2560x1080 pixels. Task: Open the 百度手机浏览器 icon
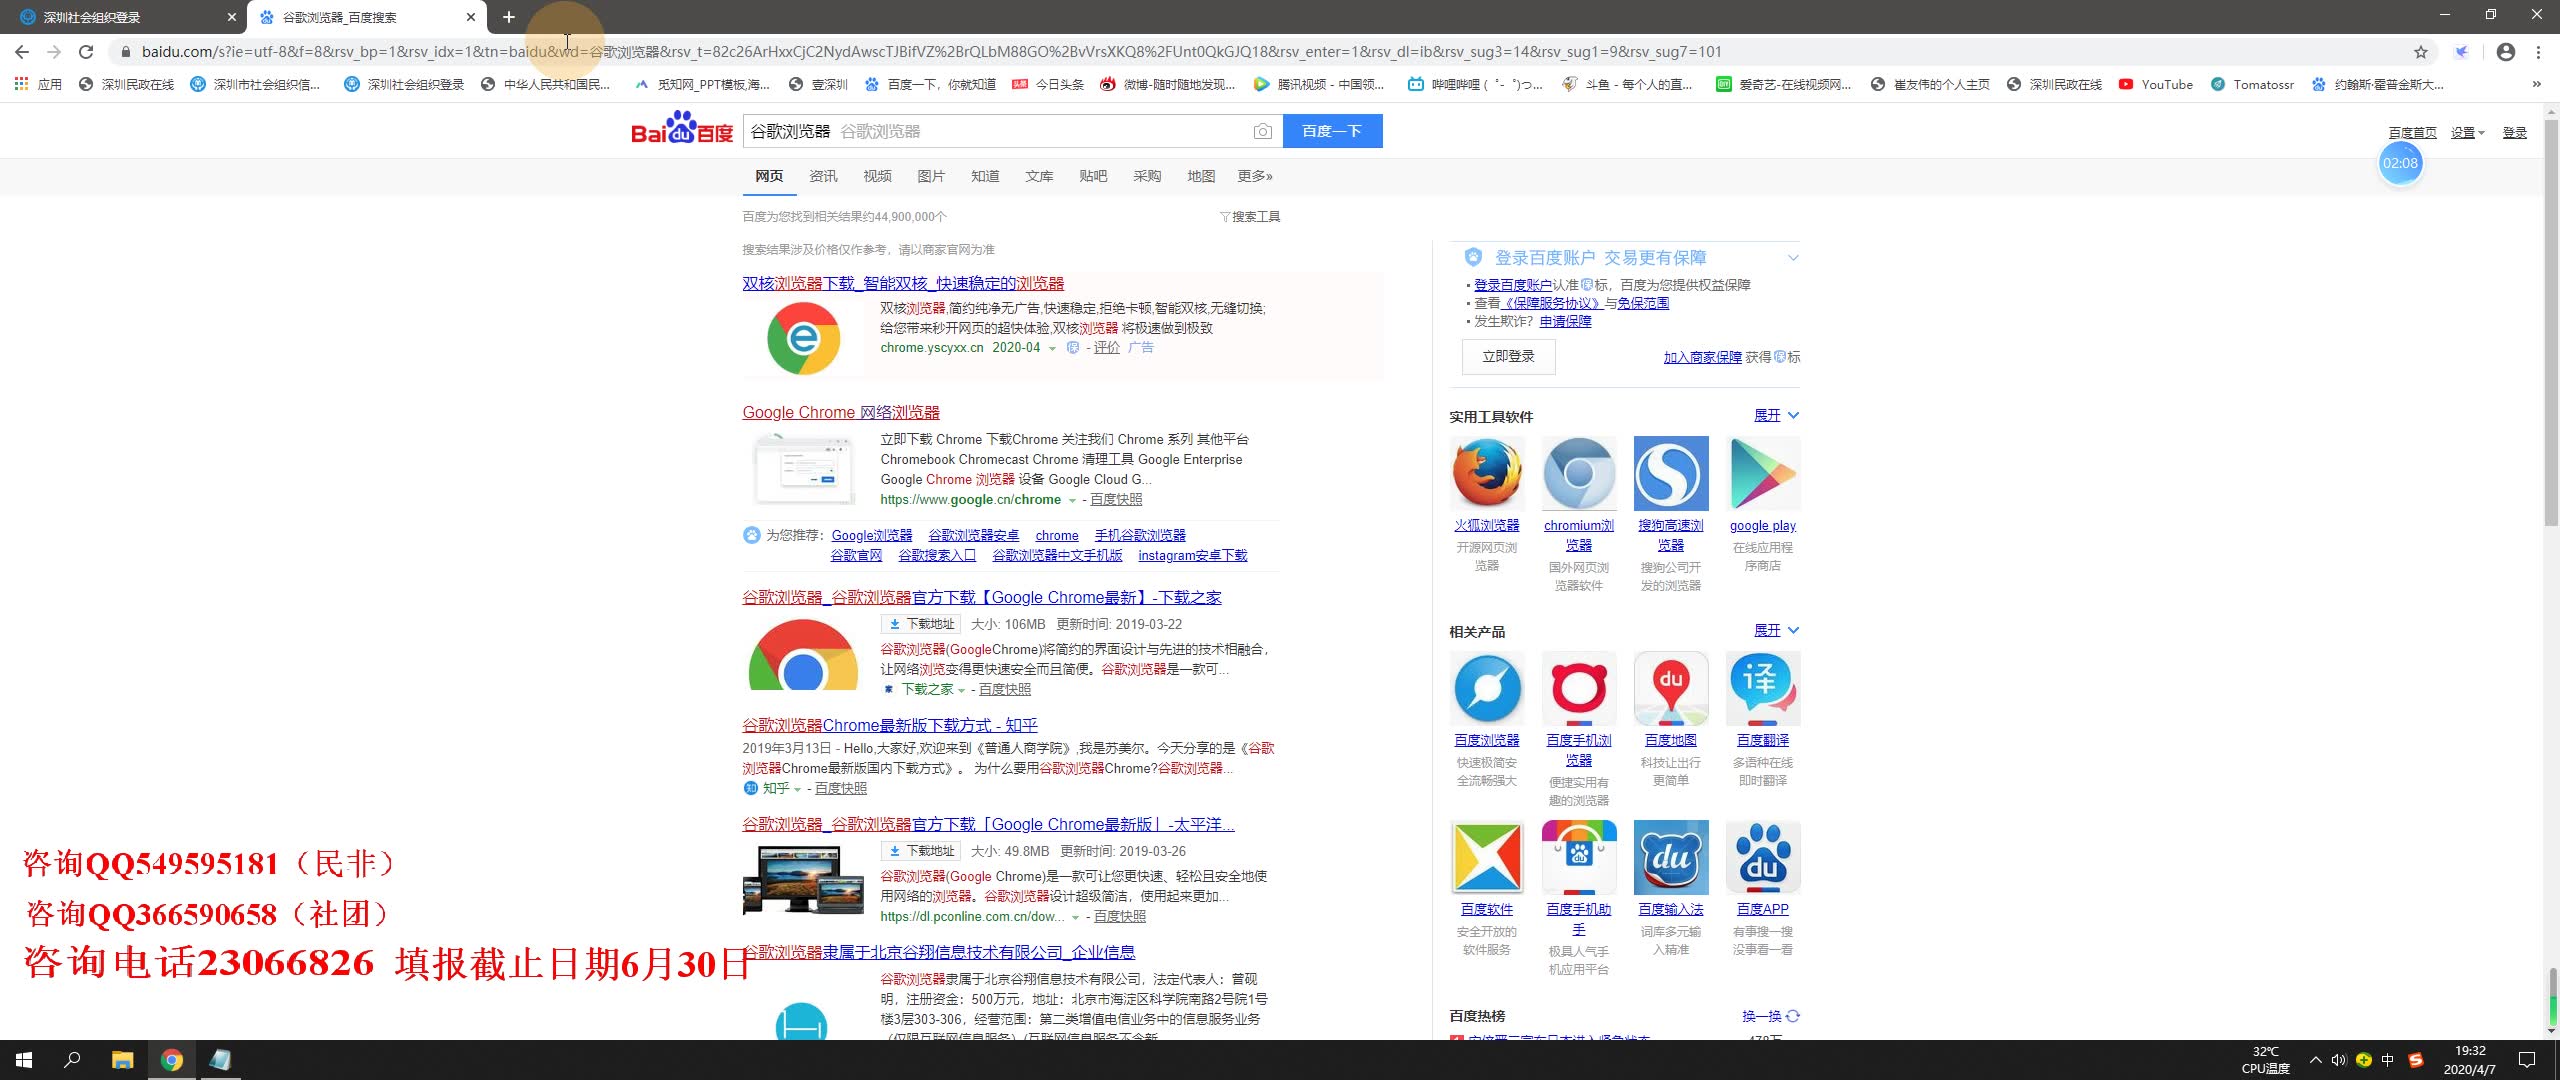1578,688
